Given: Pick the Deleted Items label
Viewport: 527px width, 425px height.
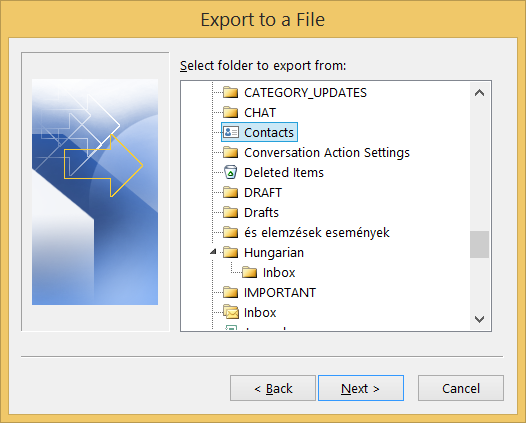Looking at the screenshot, I should (284, 172).
